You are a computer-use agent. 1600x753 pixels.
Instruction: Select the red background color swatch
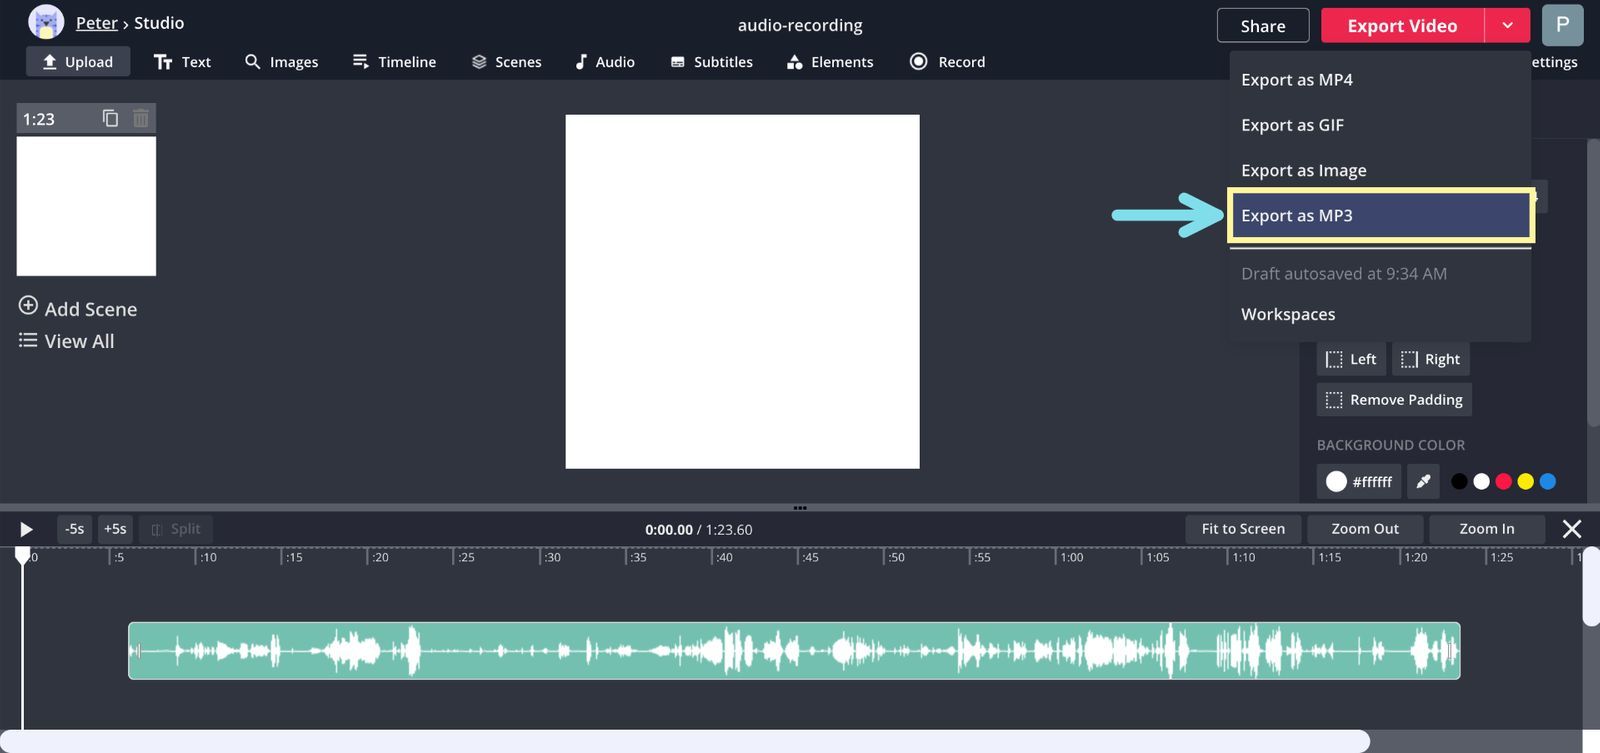[x=1503, y=482]
